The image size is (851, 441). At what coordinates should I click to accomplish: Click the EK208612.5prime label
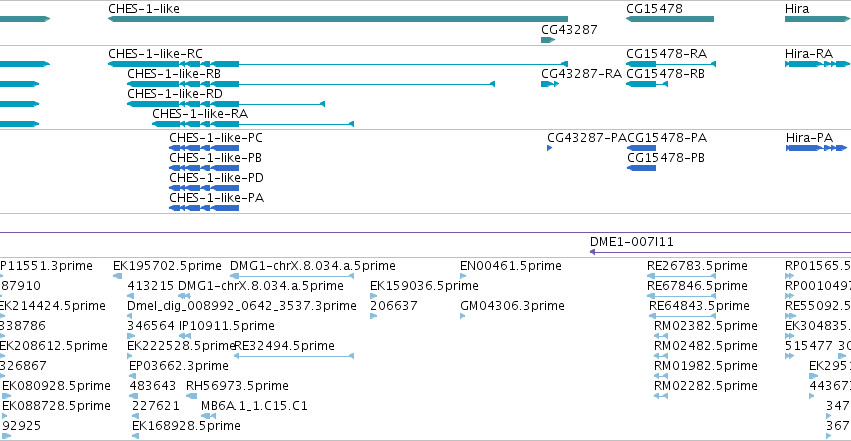tap(54, 346)
